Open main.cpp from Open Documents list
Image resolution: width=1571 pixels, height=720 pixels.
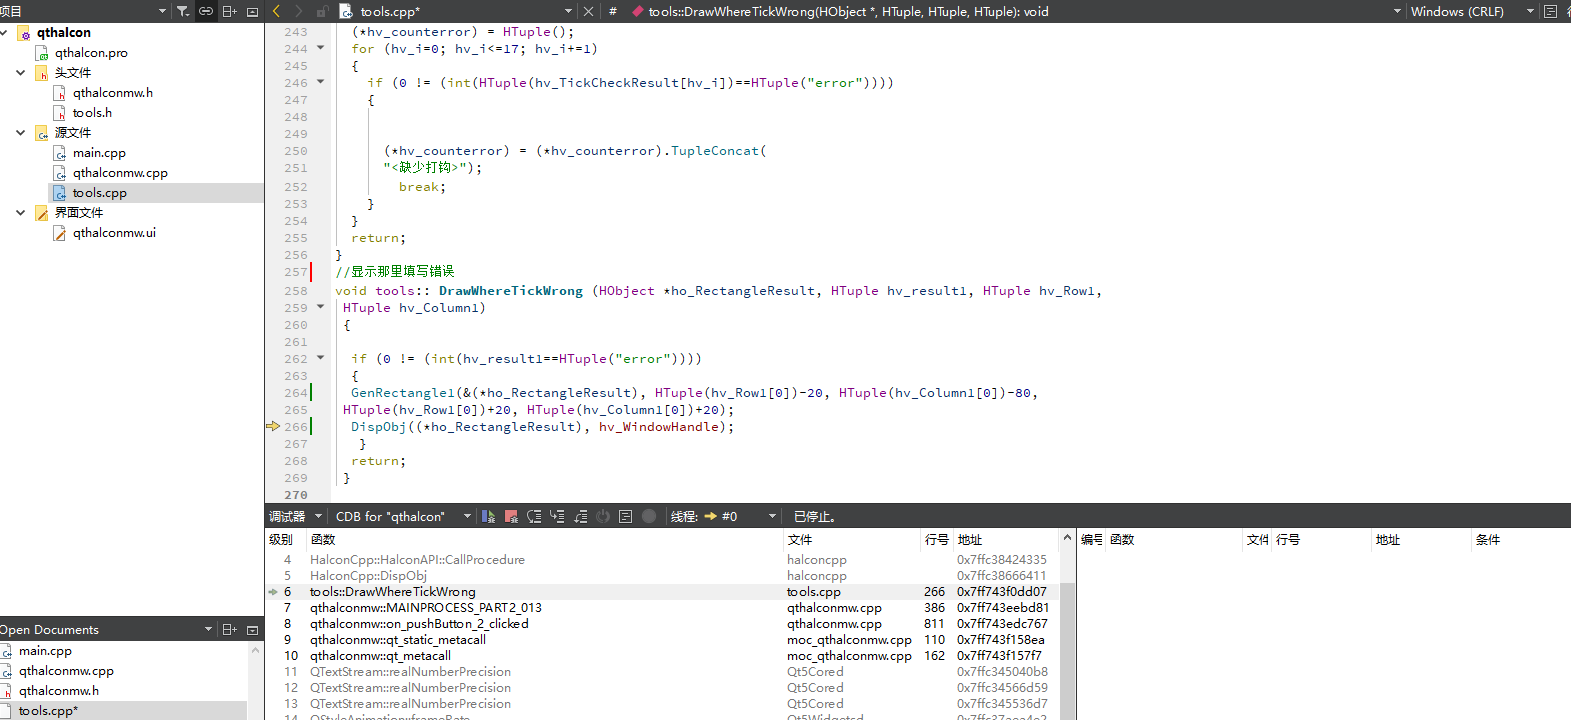pyautogui.click(x=45, y=651)
